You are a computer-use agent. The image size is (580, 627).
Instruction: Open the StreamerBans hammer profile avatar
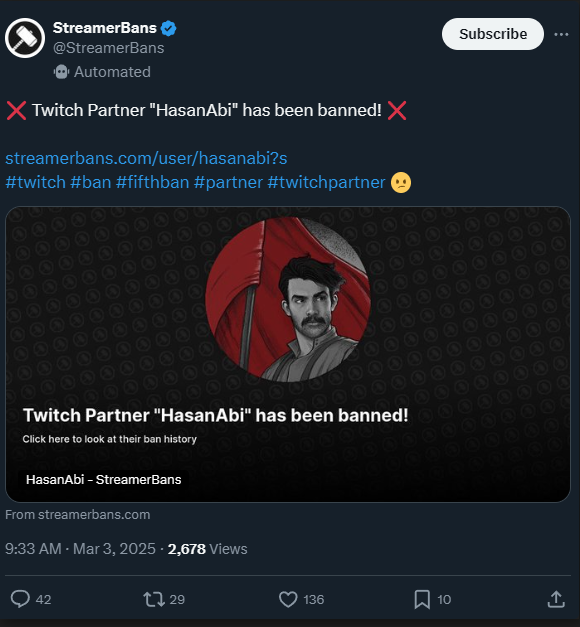coord(25,38)
